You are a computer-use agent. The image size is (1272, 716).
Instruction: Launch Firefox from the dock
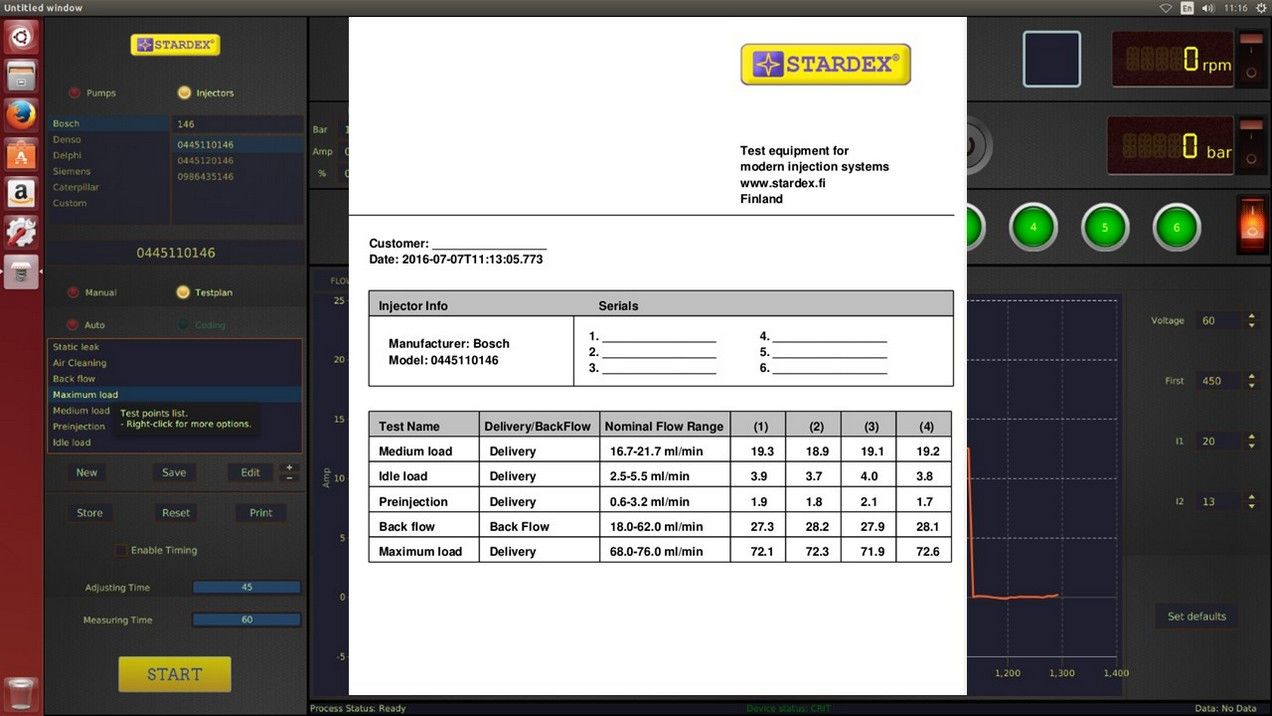(21, 116)
